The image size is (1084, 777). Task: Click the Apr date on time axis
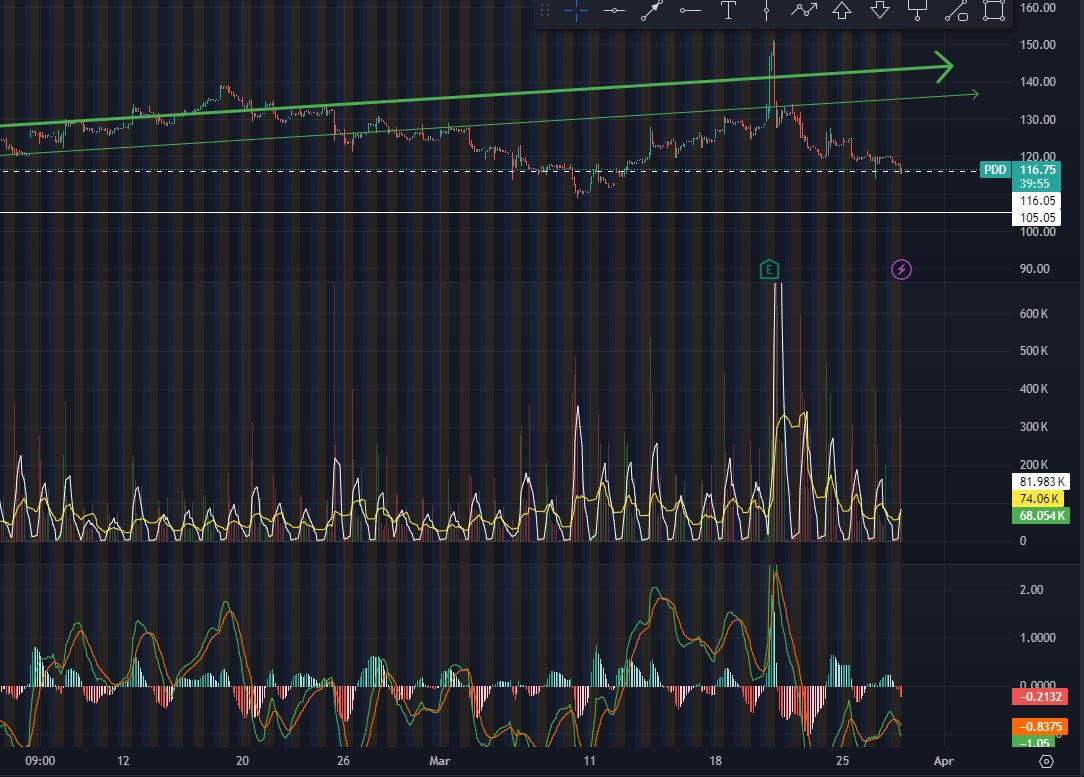click(944, 761)
